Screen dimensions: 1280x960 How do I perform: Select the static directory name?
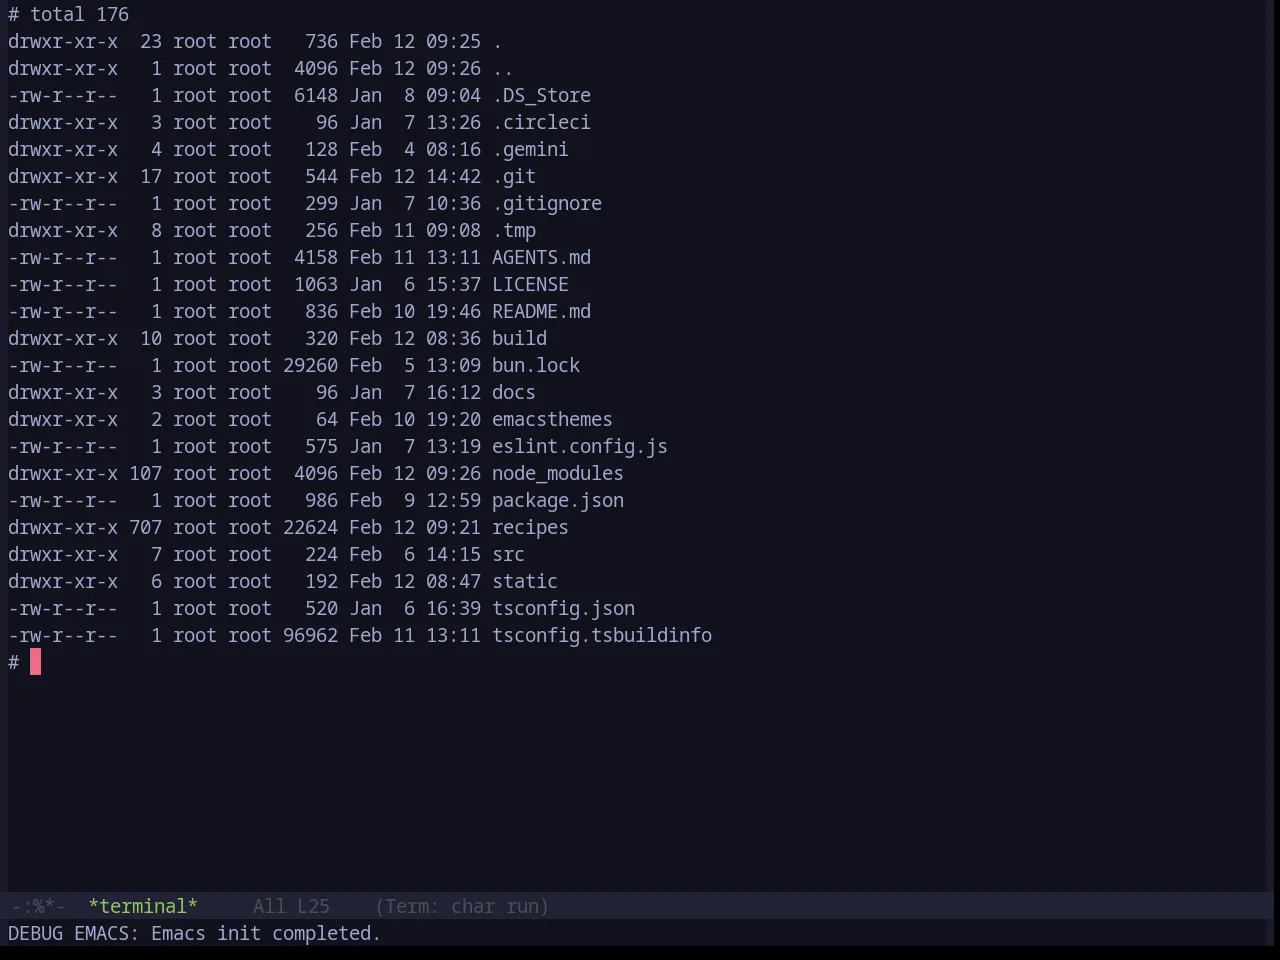pos(525,581)
